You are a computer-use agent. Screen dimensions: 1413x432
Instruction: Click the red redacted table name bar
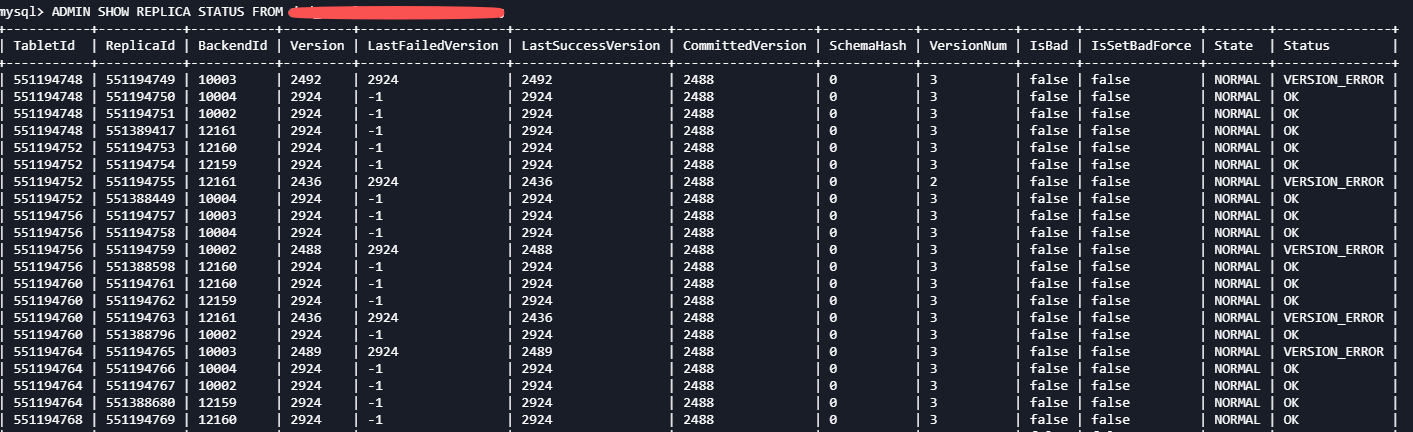coord(395,12)
